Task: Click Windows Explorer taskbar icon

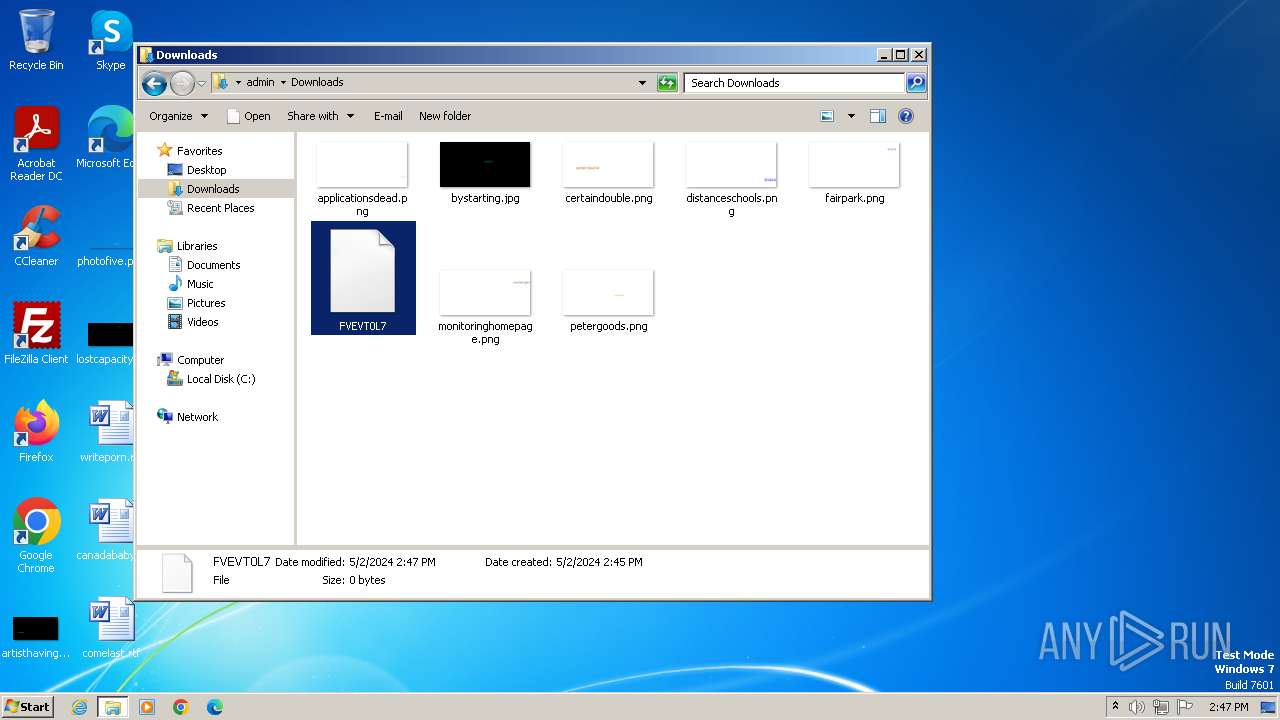Action: (x=113, y=707)
